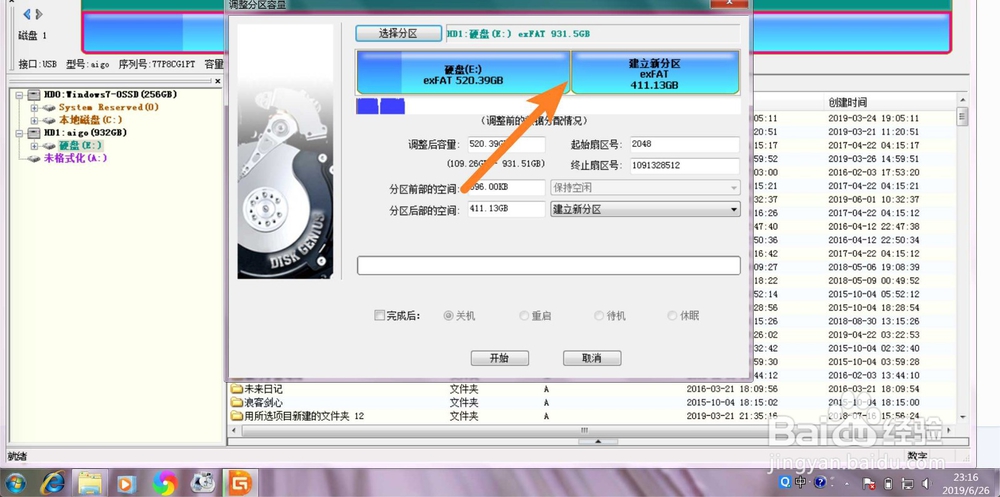Click the 调整后容量 input field
The width and height of the screenshot is (1000, 497).
tap(506, 144)
